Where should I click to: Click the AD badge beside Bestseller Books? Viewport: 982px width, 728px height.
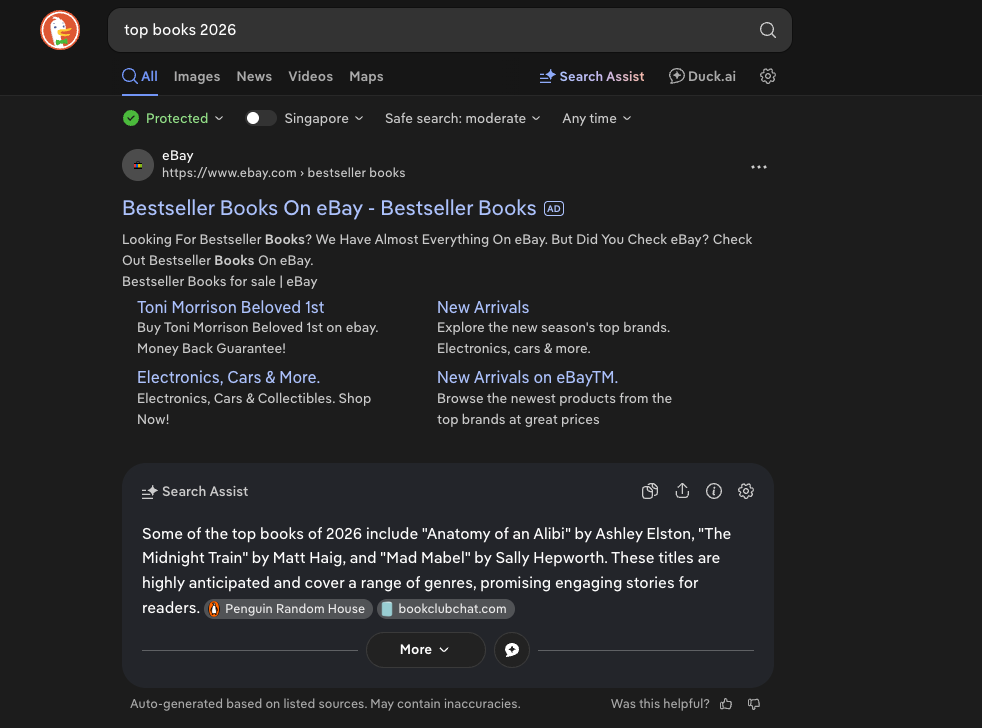(554, 209)
